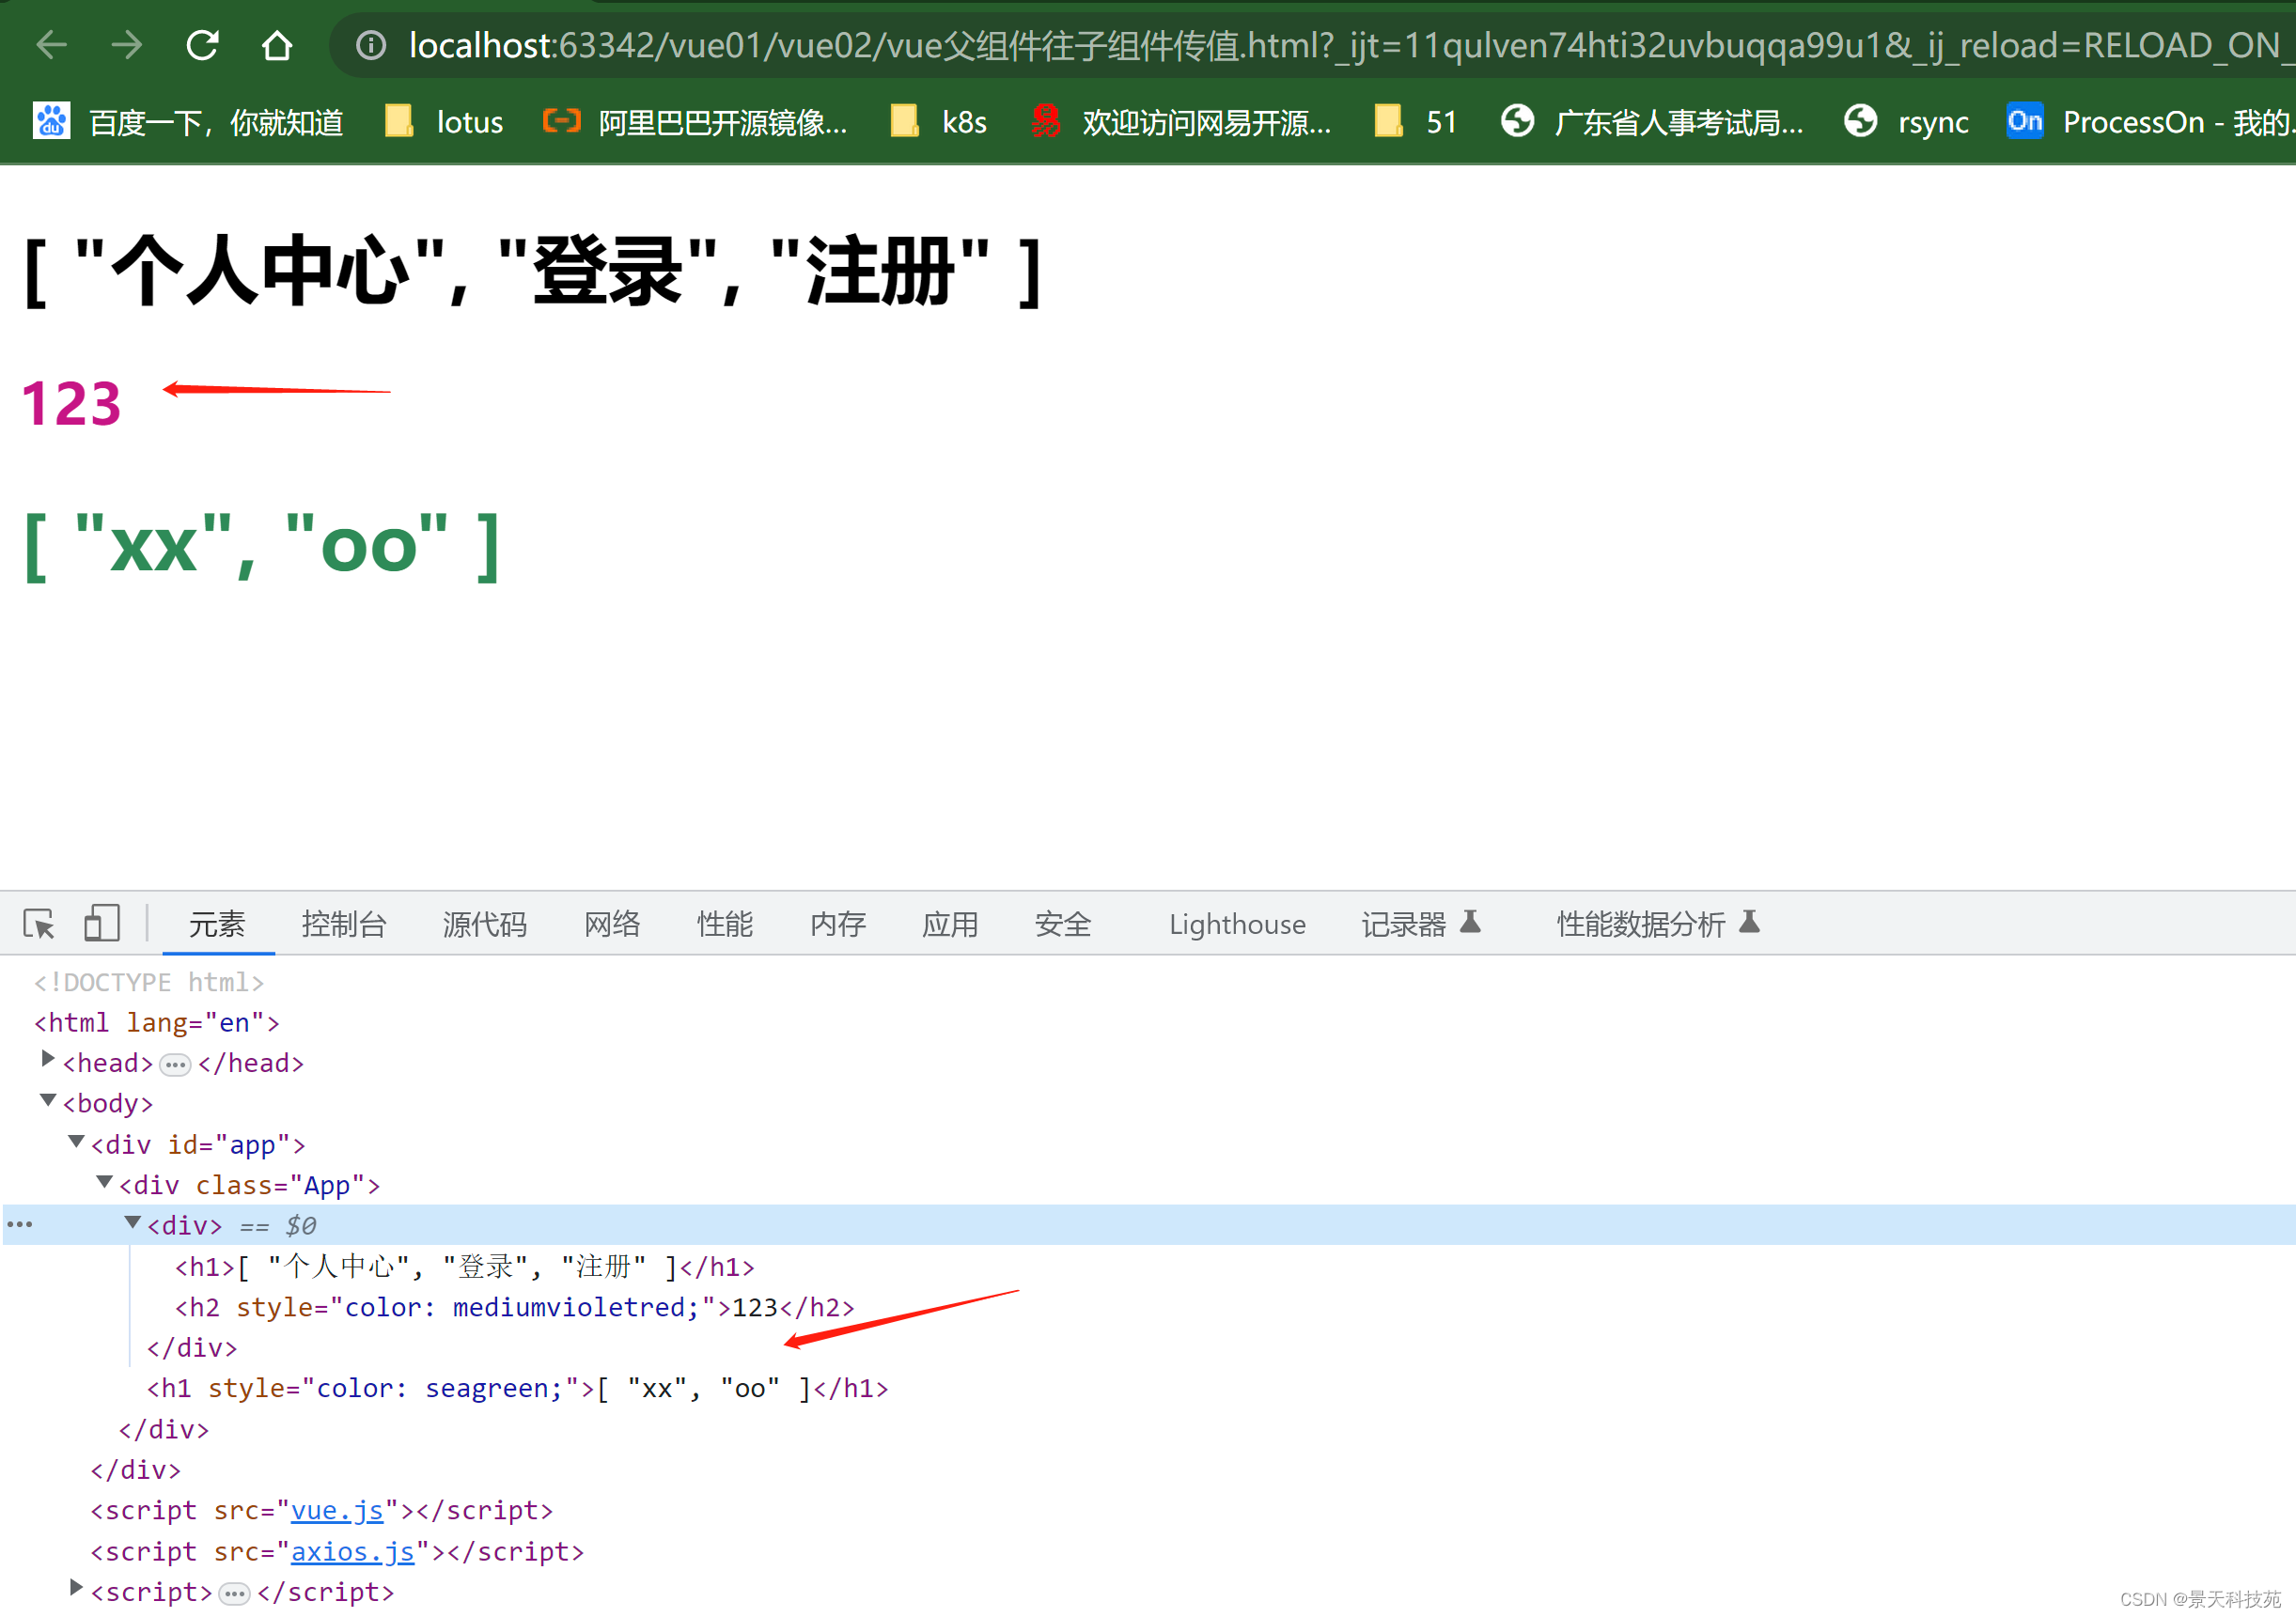This screenshot has width=2296, height=1617.
Task: Select the html lang="en" line
Action: point(157,1023)
